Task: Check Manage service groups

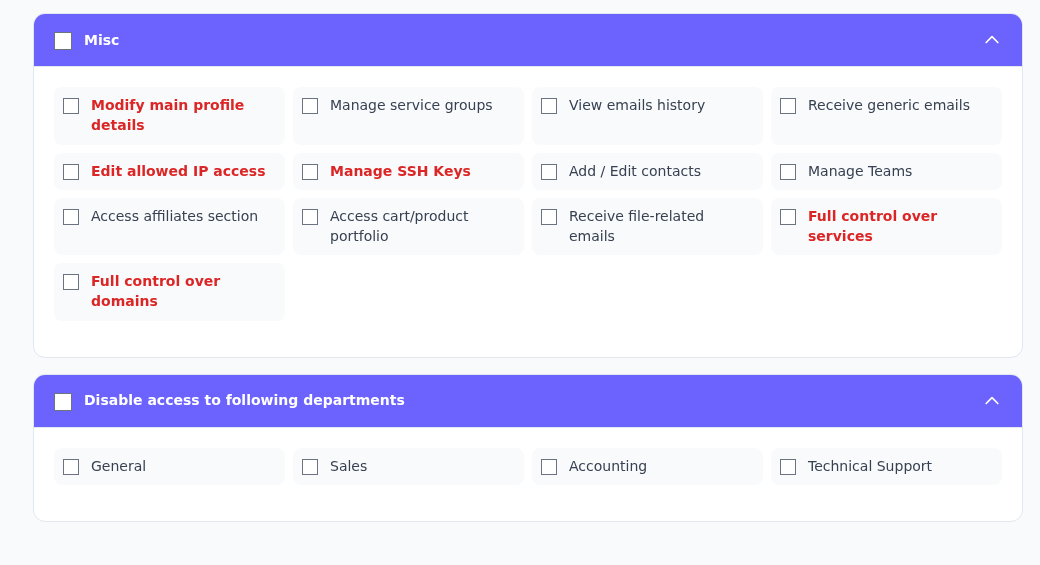Action: coord(310,106)
